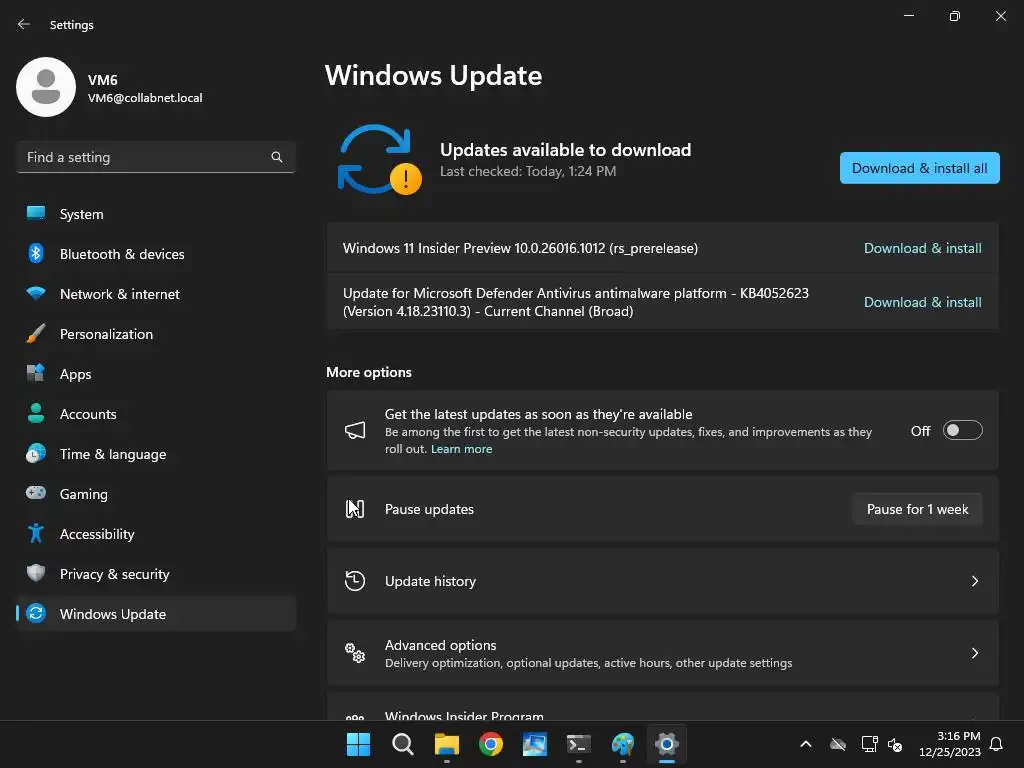Toggle Get the latest updates switch
1024x768 pixels.
pyautogui.click(x=963, y=430)
